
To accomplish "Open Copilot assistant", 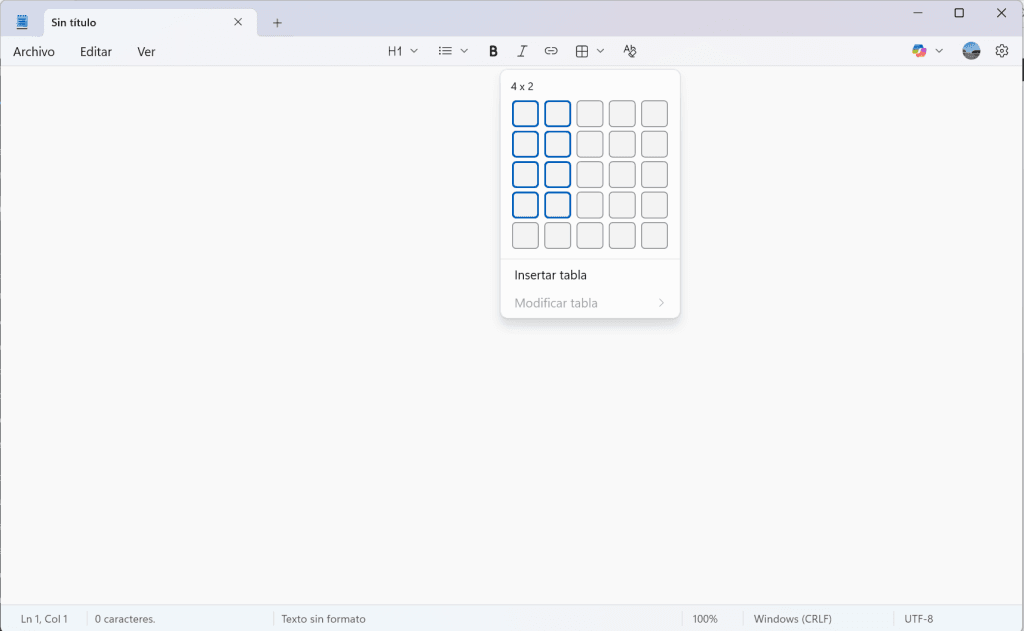I will click(x=921, y=50).
